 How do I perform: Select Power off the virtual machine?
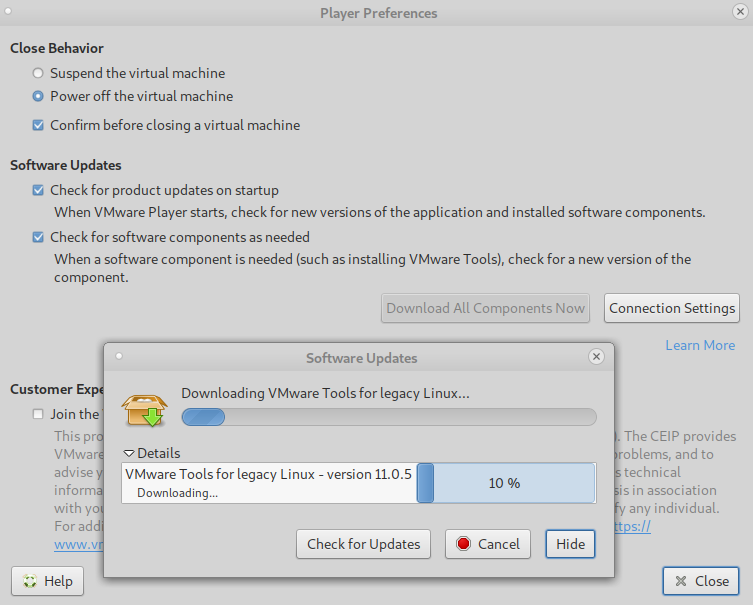click(38, 97)
